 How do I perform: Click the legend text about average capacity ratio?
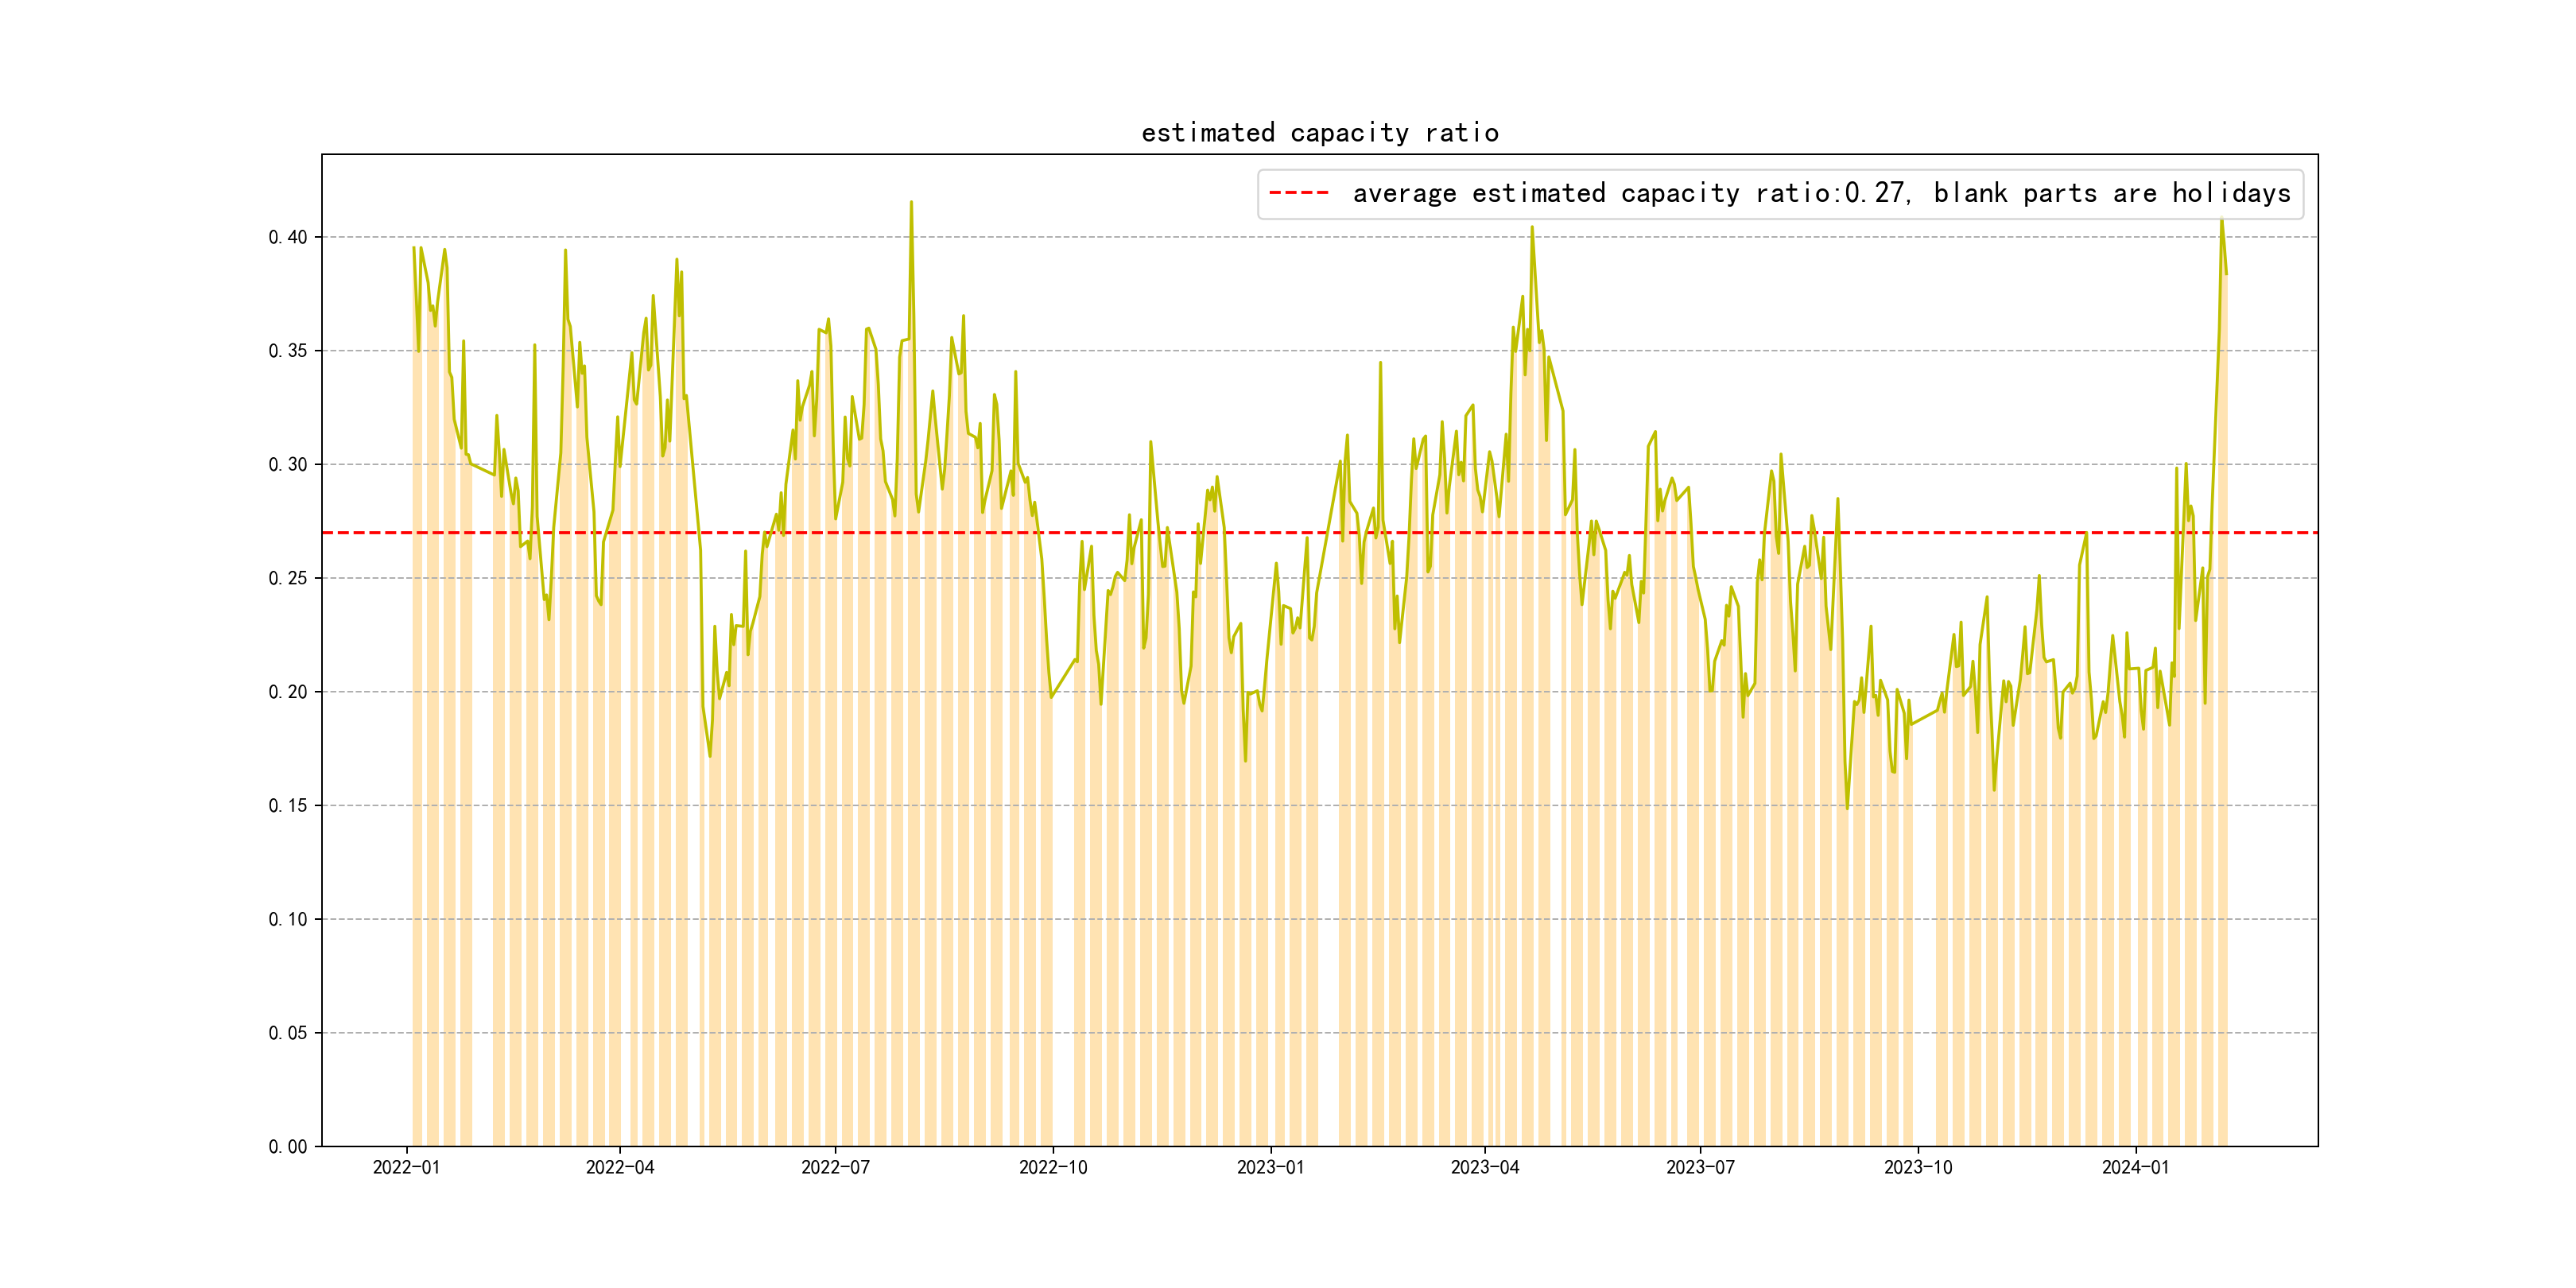pos(1821,193)
